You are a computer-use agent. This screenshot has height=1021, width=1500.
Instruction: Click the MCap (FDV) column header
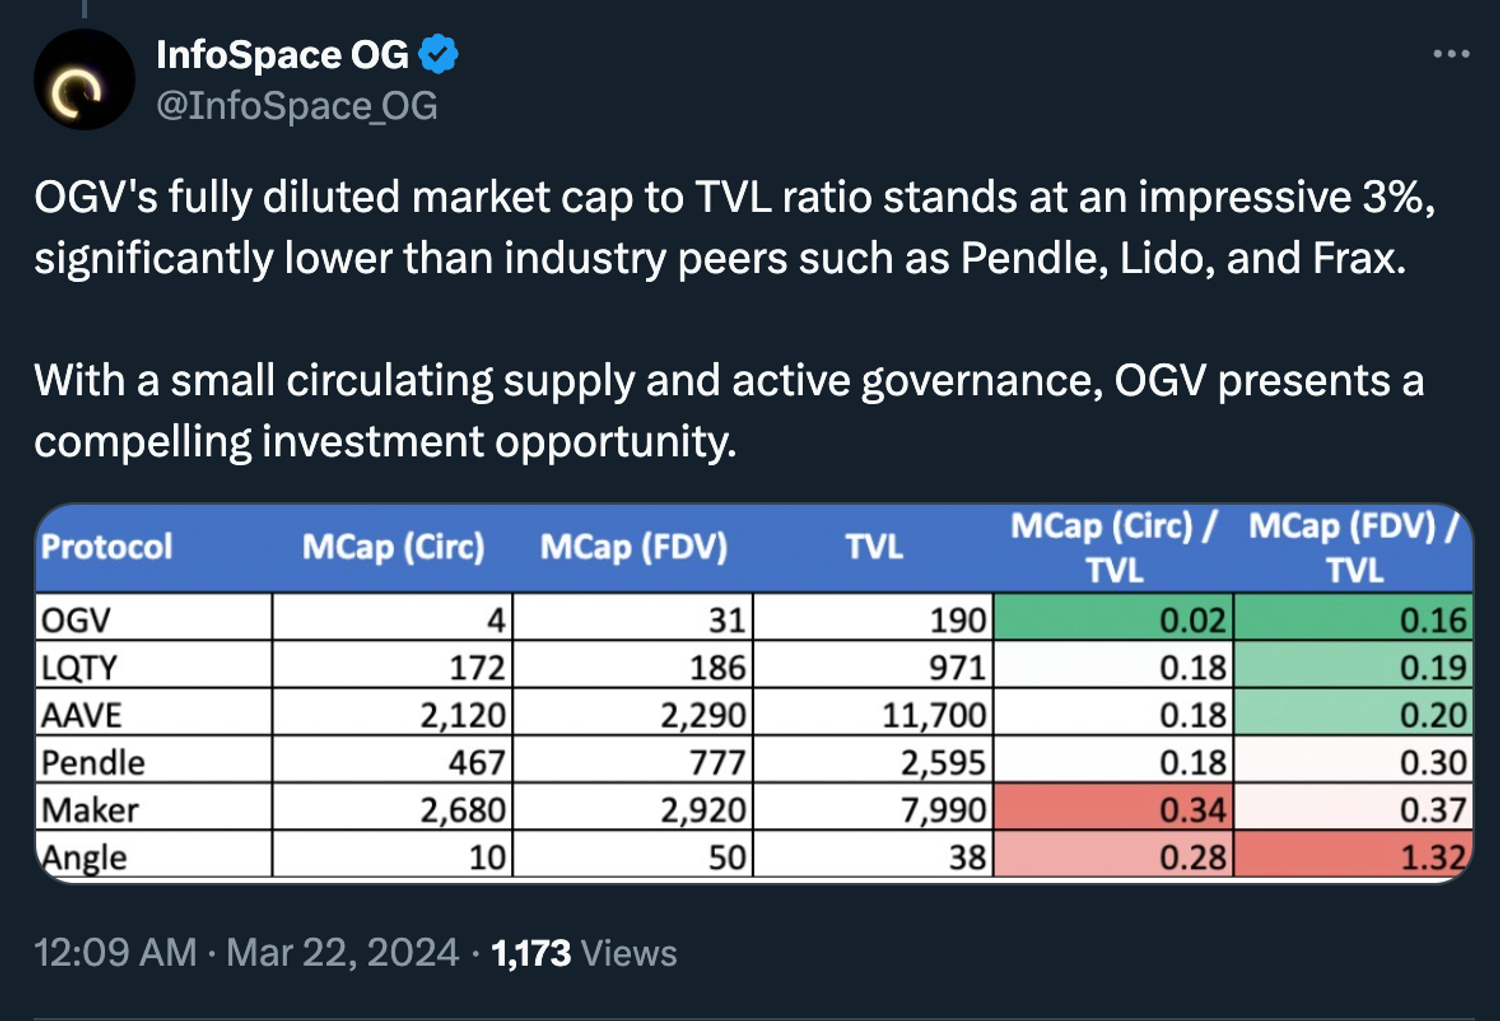(x=634, y=547)
